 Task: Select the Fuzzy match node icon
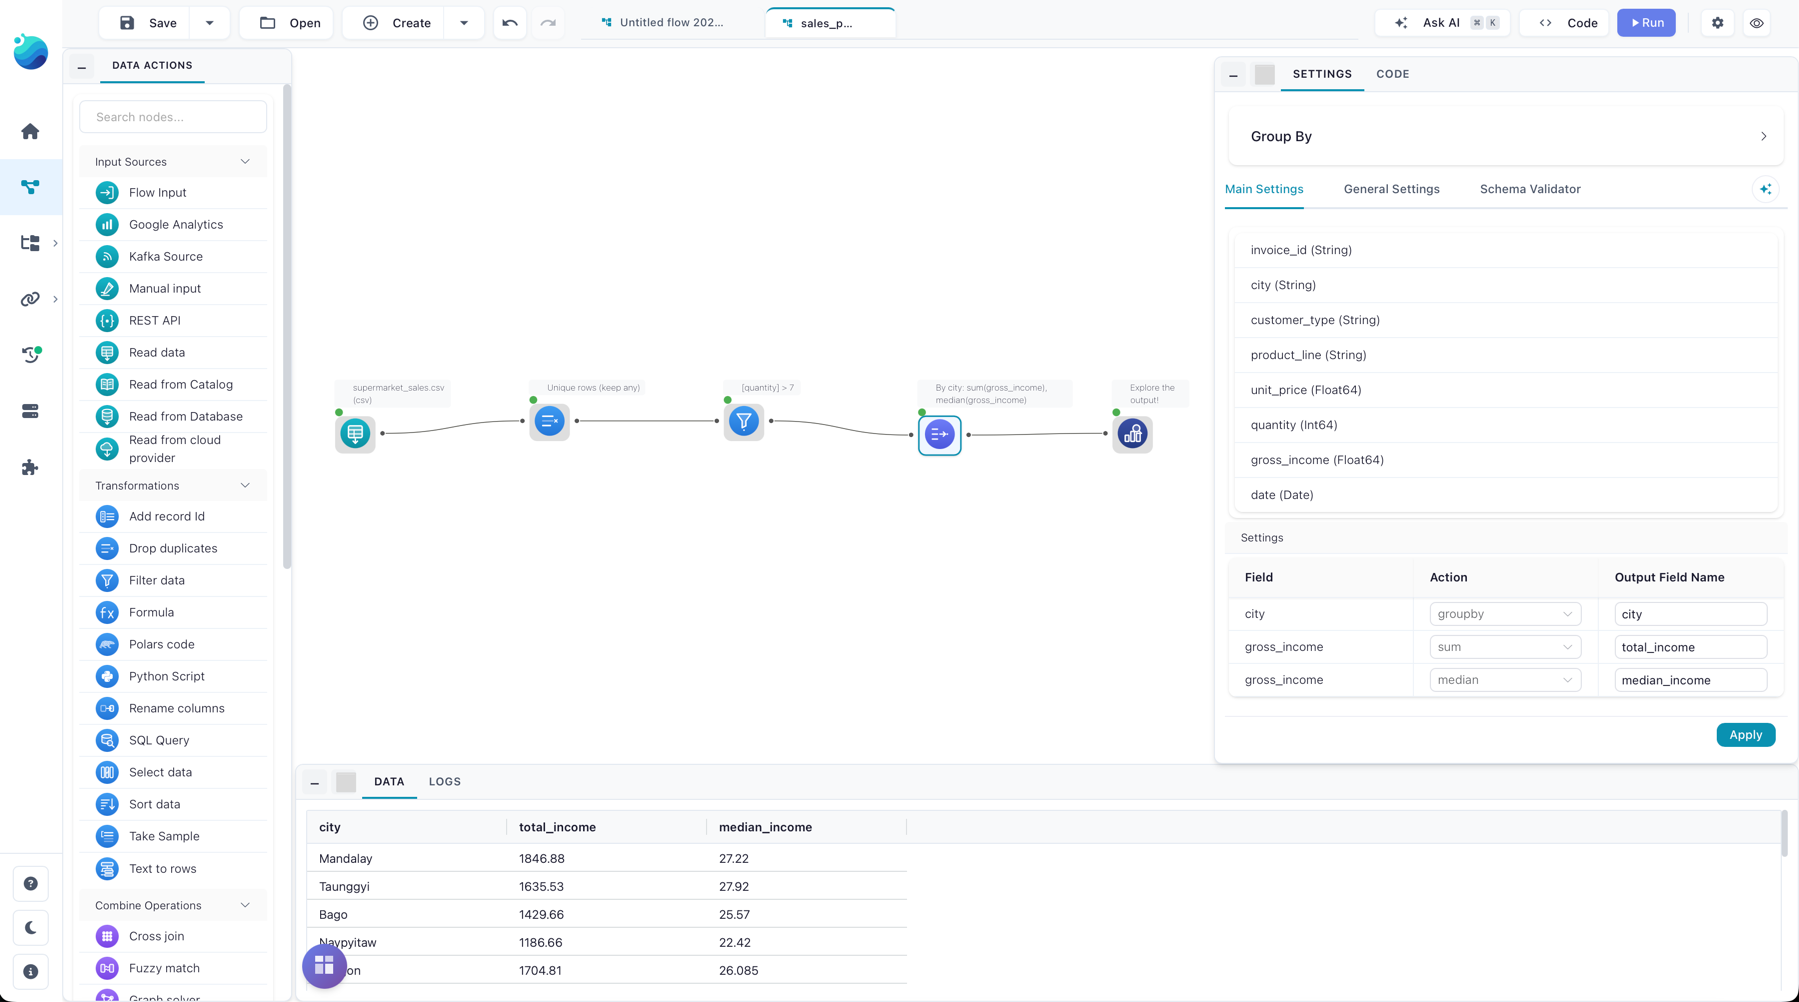(x=107, y=968)
